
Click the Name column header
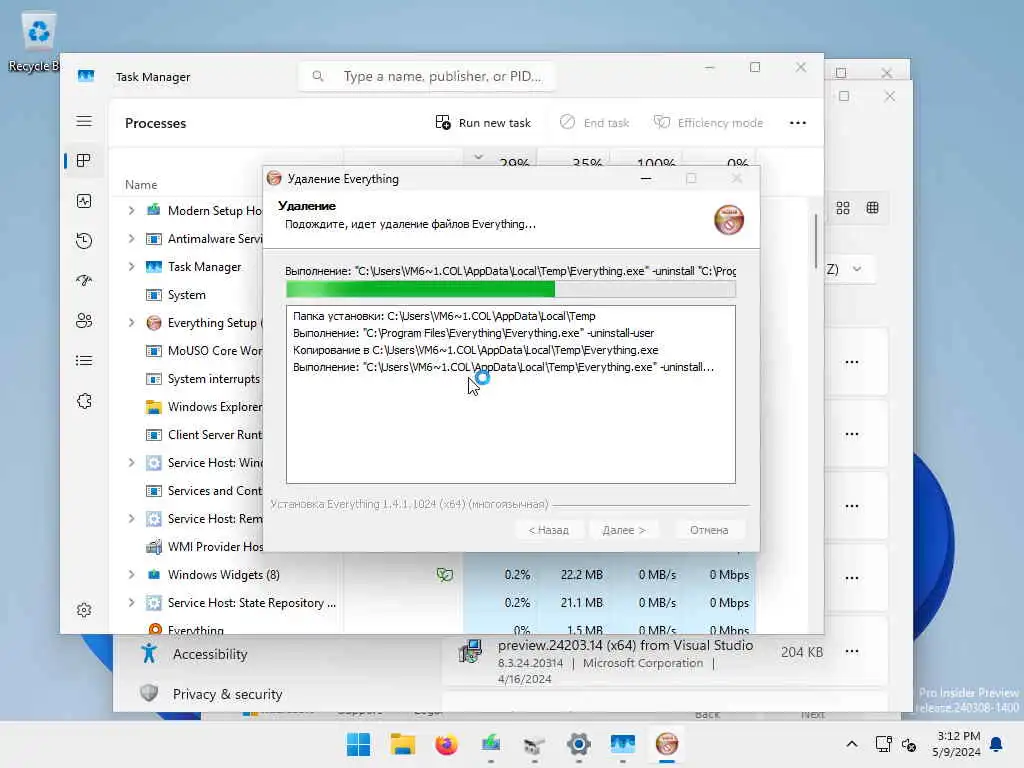pos(141,185)
